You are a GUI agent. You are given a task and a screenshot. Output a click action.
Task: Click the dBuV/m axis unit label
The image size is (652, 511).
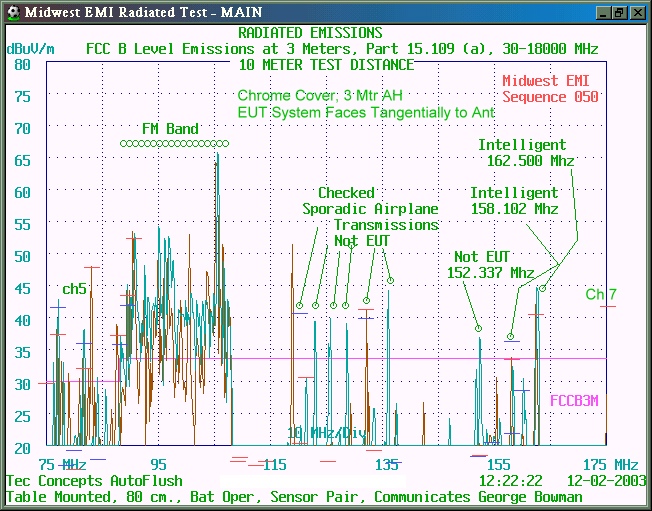30,48
